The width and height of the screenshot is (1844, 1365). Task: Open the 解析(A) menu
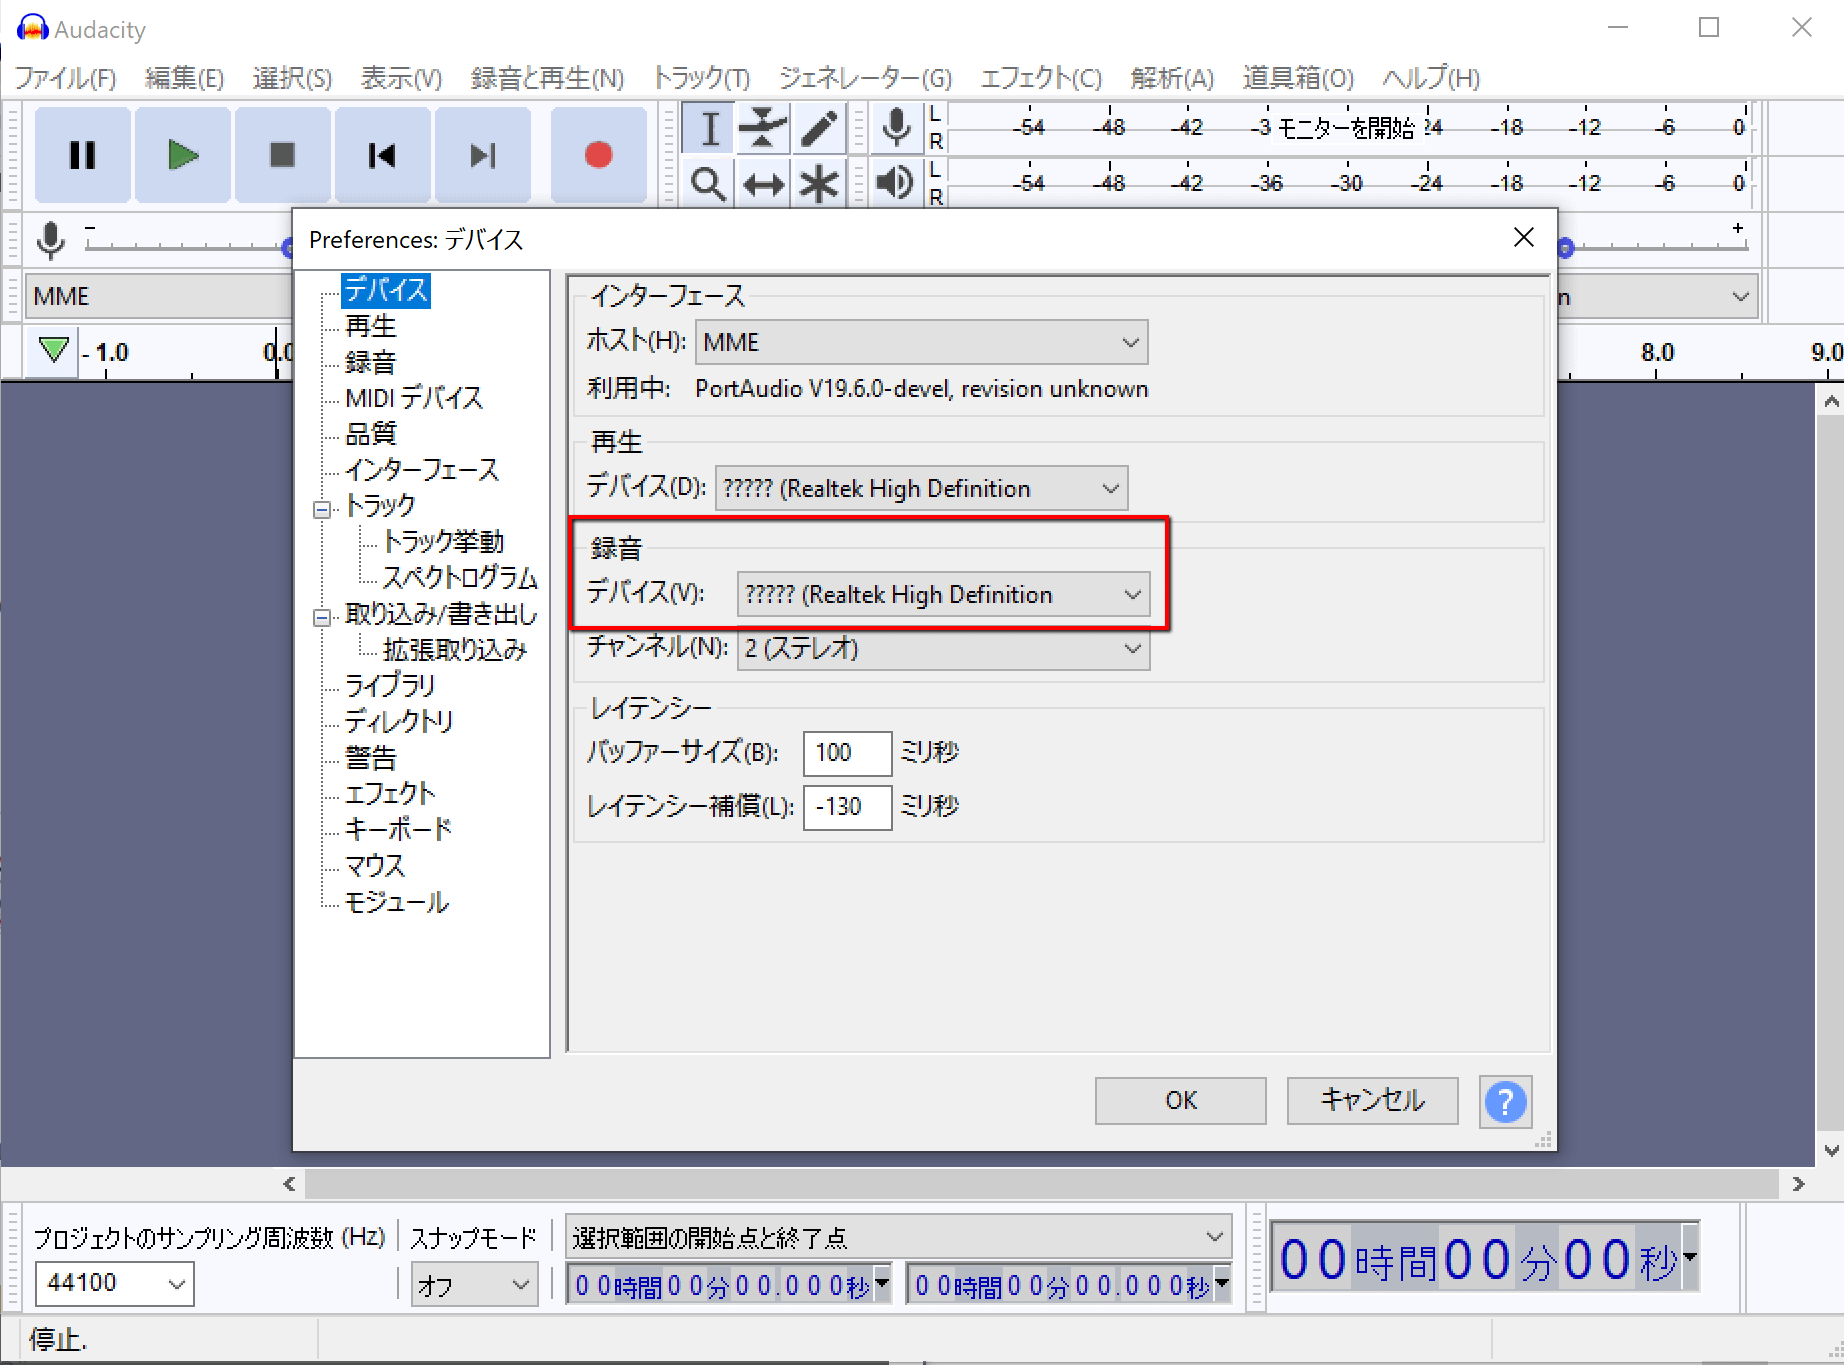1171,78
